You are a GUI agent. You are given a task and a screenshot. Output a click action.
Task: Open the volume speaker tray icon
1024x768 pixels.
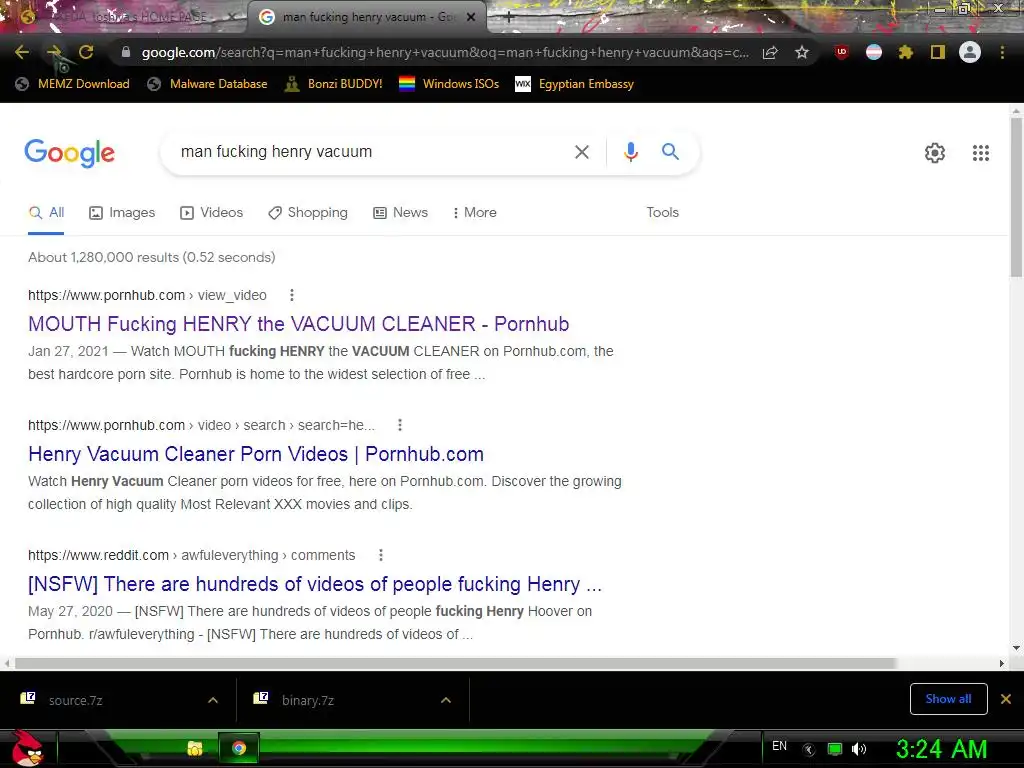point(859,749)
